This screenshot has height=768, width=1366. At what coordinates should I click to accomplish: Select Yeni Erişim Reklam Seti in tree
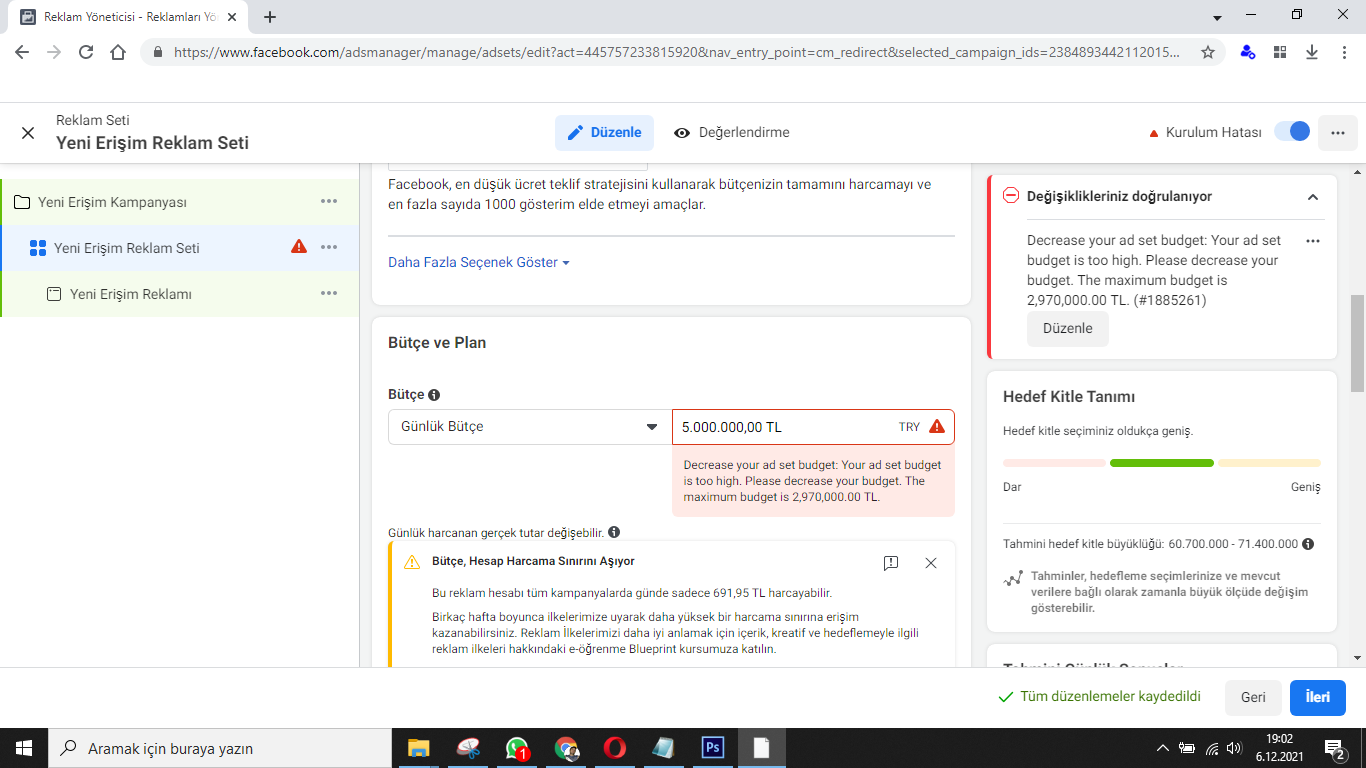(x=127, y=248)
